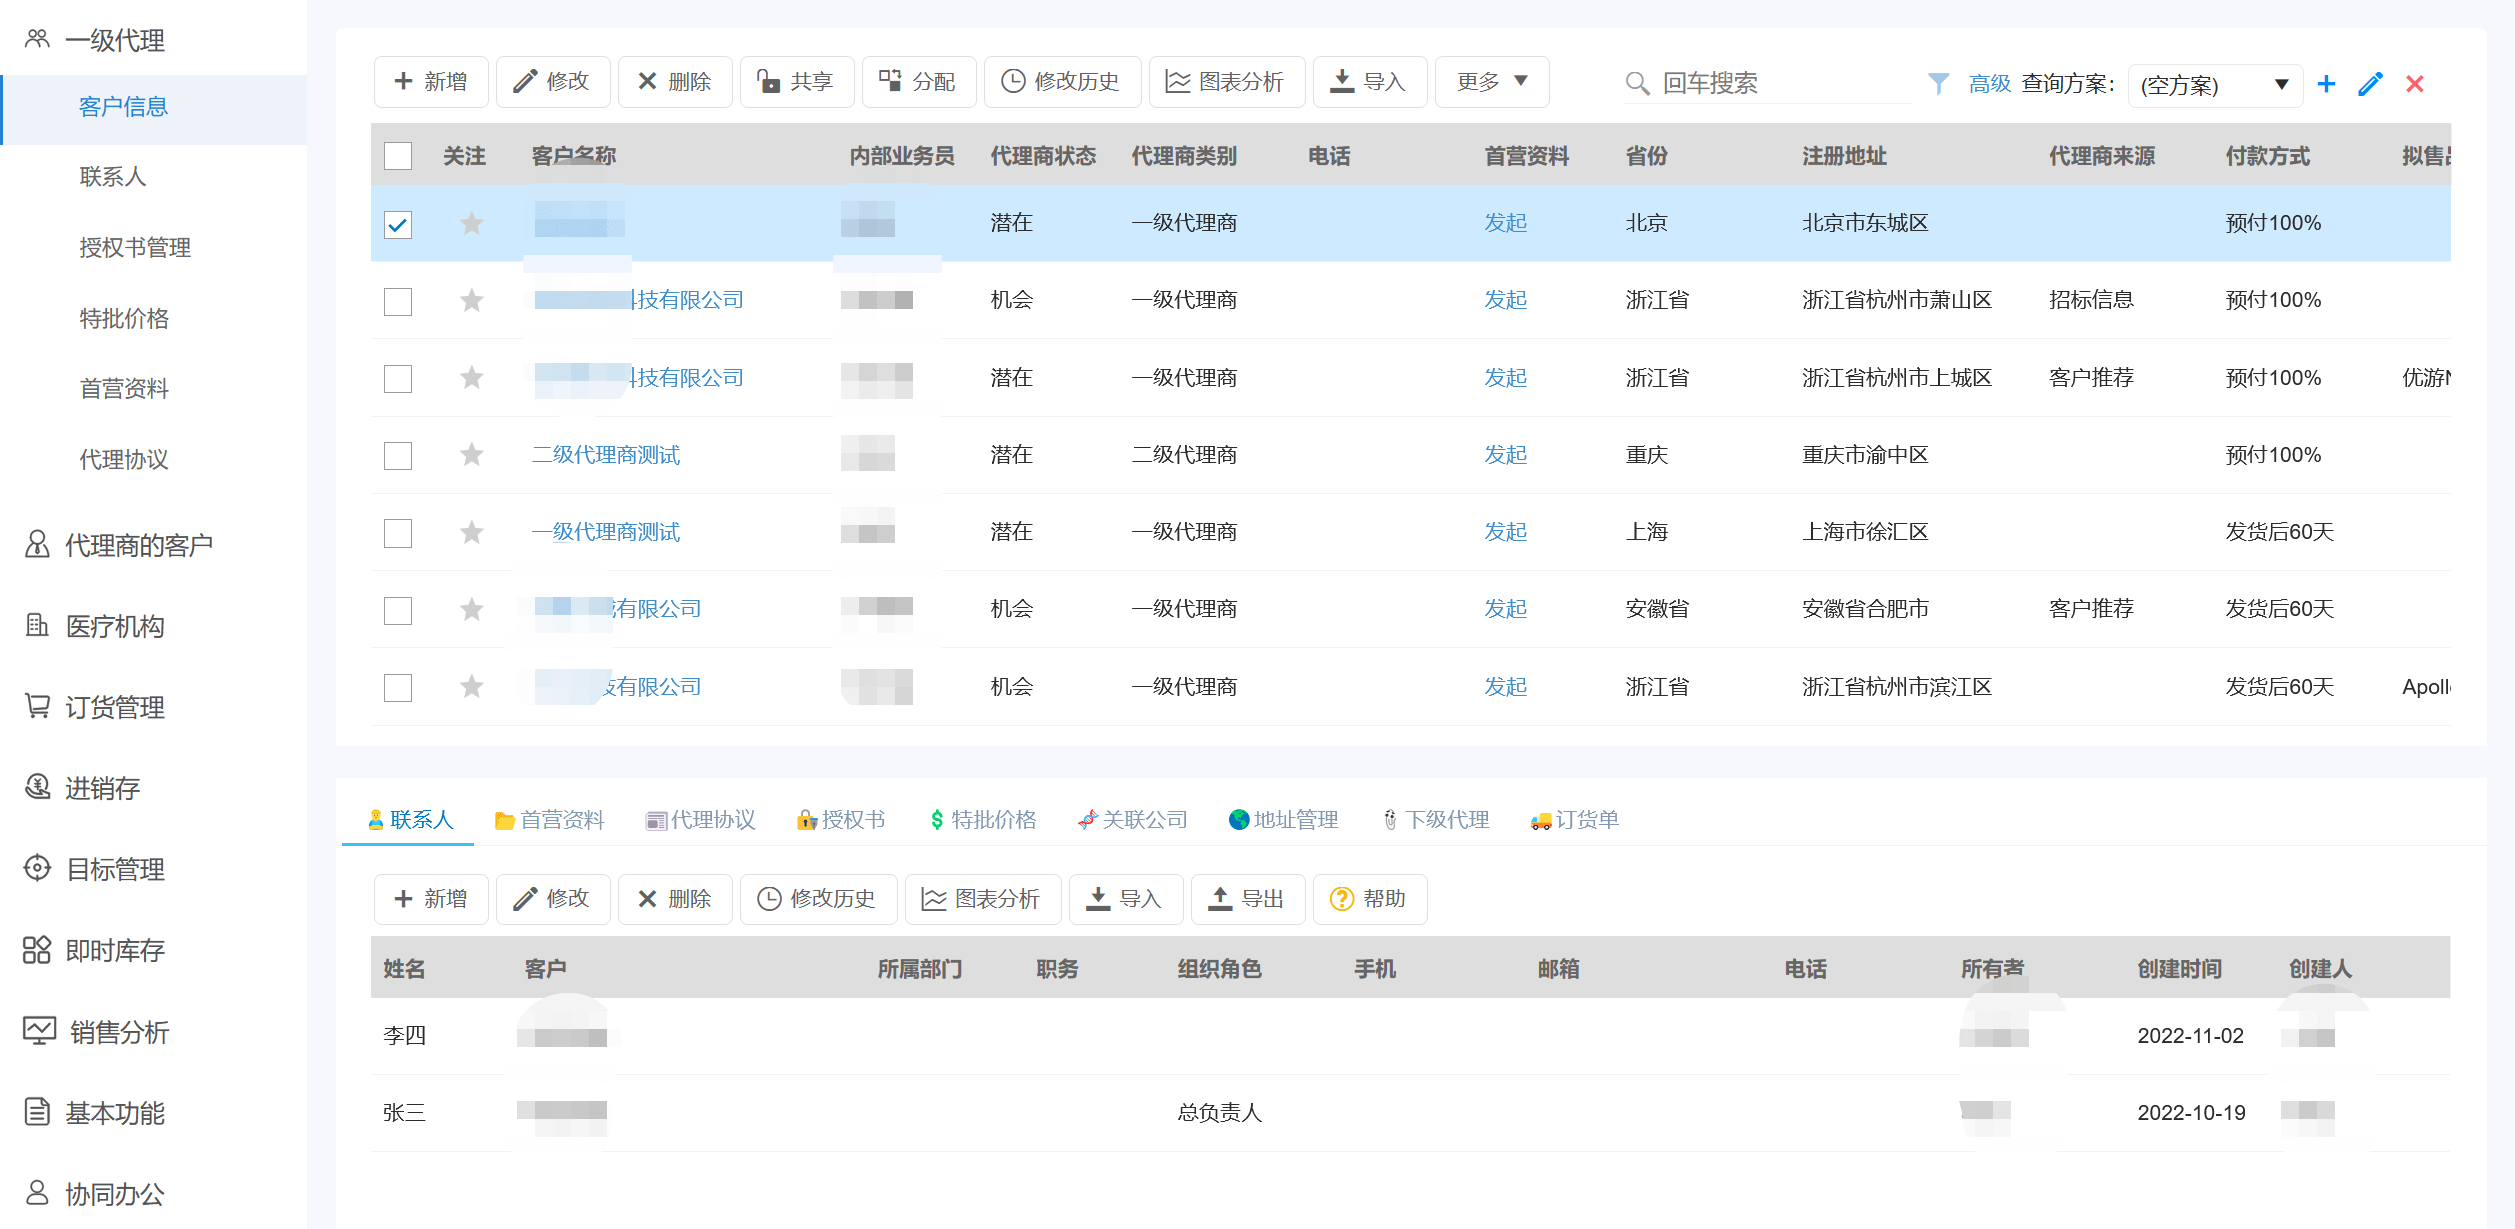
Task: Open 分配 to assign the selected agent
Action: 919,82
